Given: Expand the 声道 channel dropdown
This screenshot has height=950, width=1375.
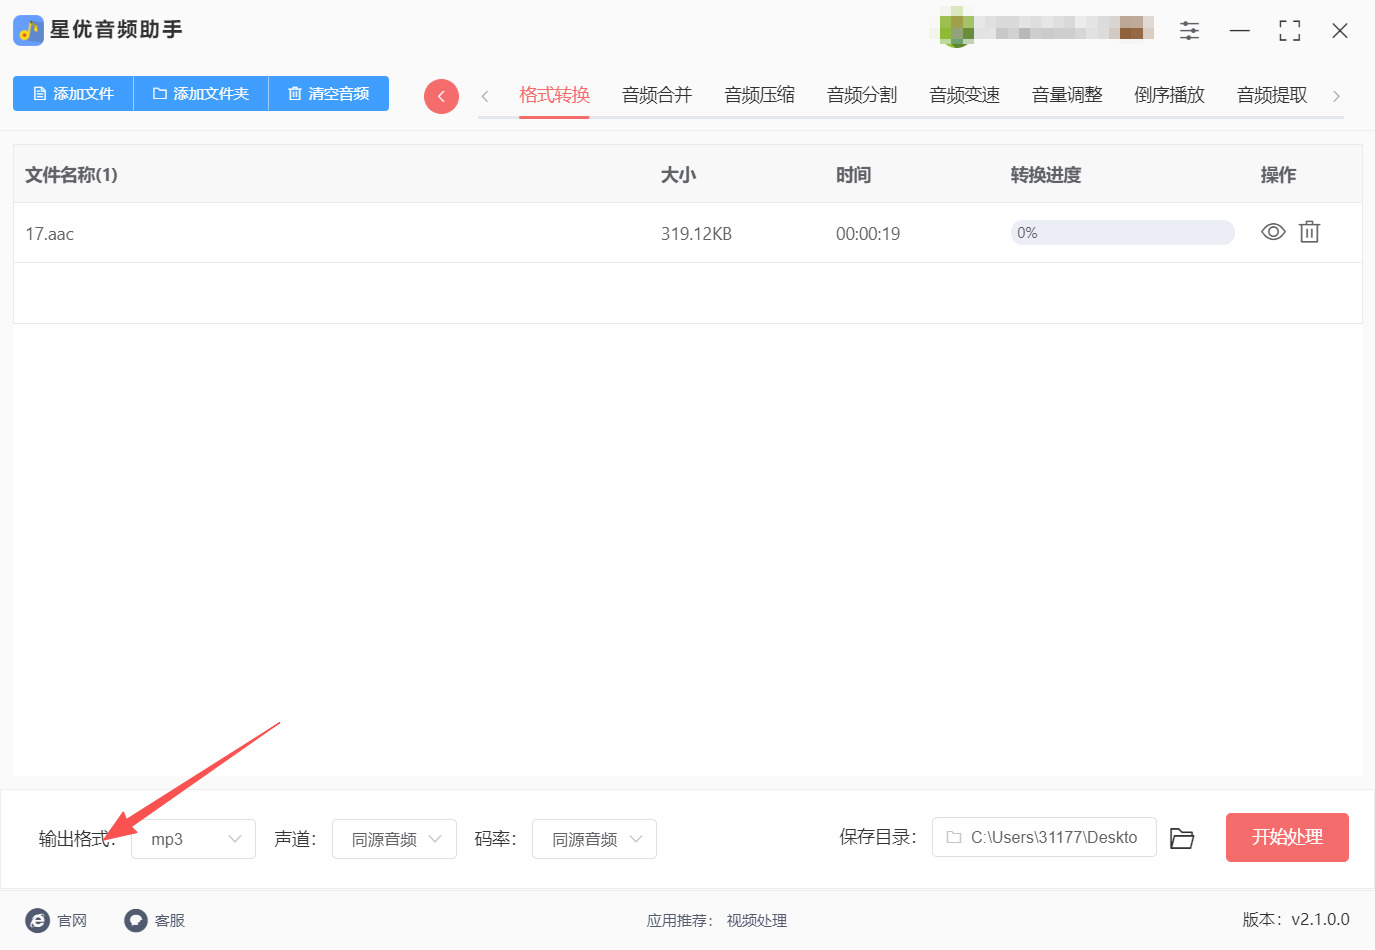Looking at the screenshot, I should 394,839.
